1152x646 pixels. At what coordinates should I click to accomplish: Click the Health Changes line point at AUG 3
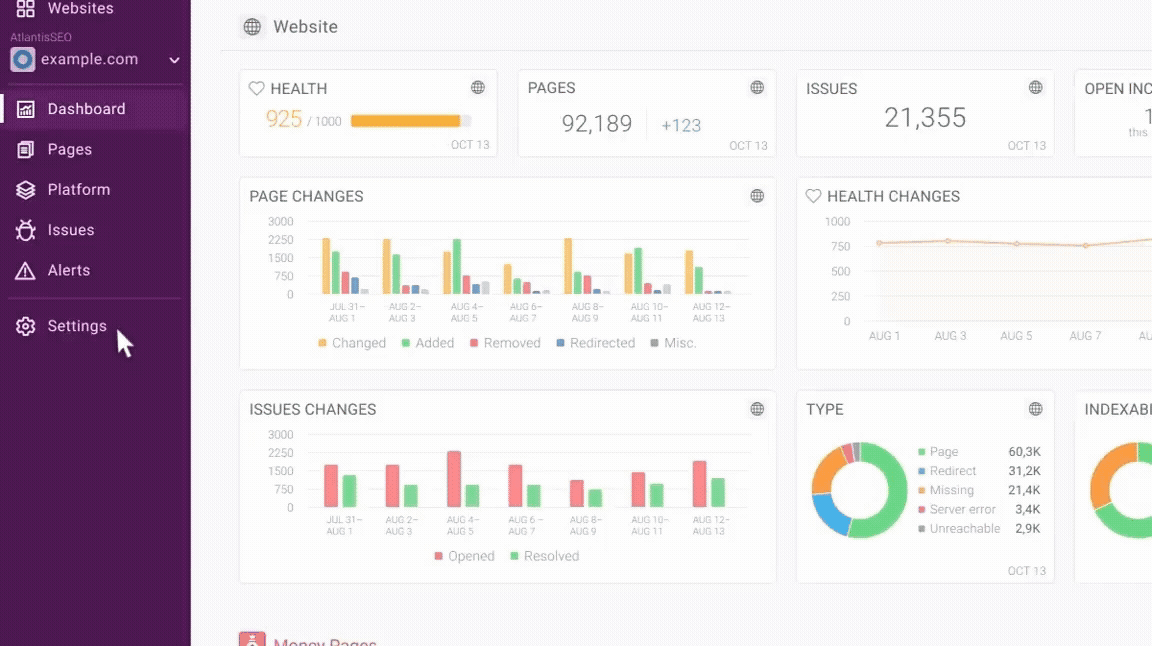tap(948, 240)
